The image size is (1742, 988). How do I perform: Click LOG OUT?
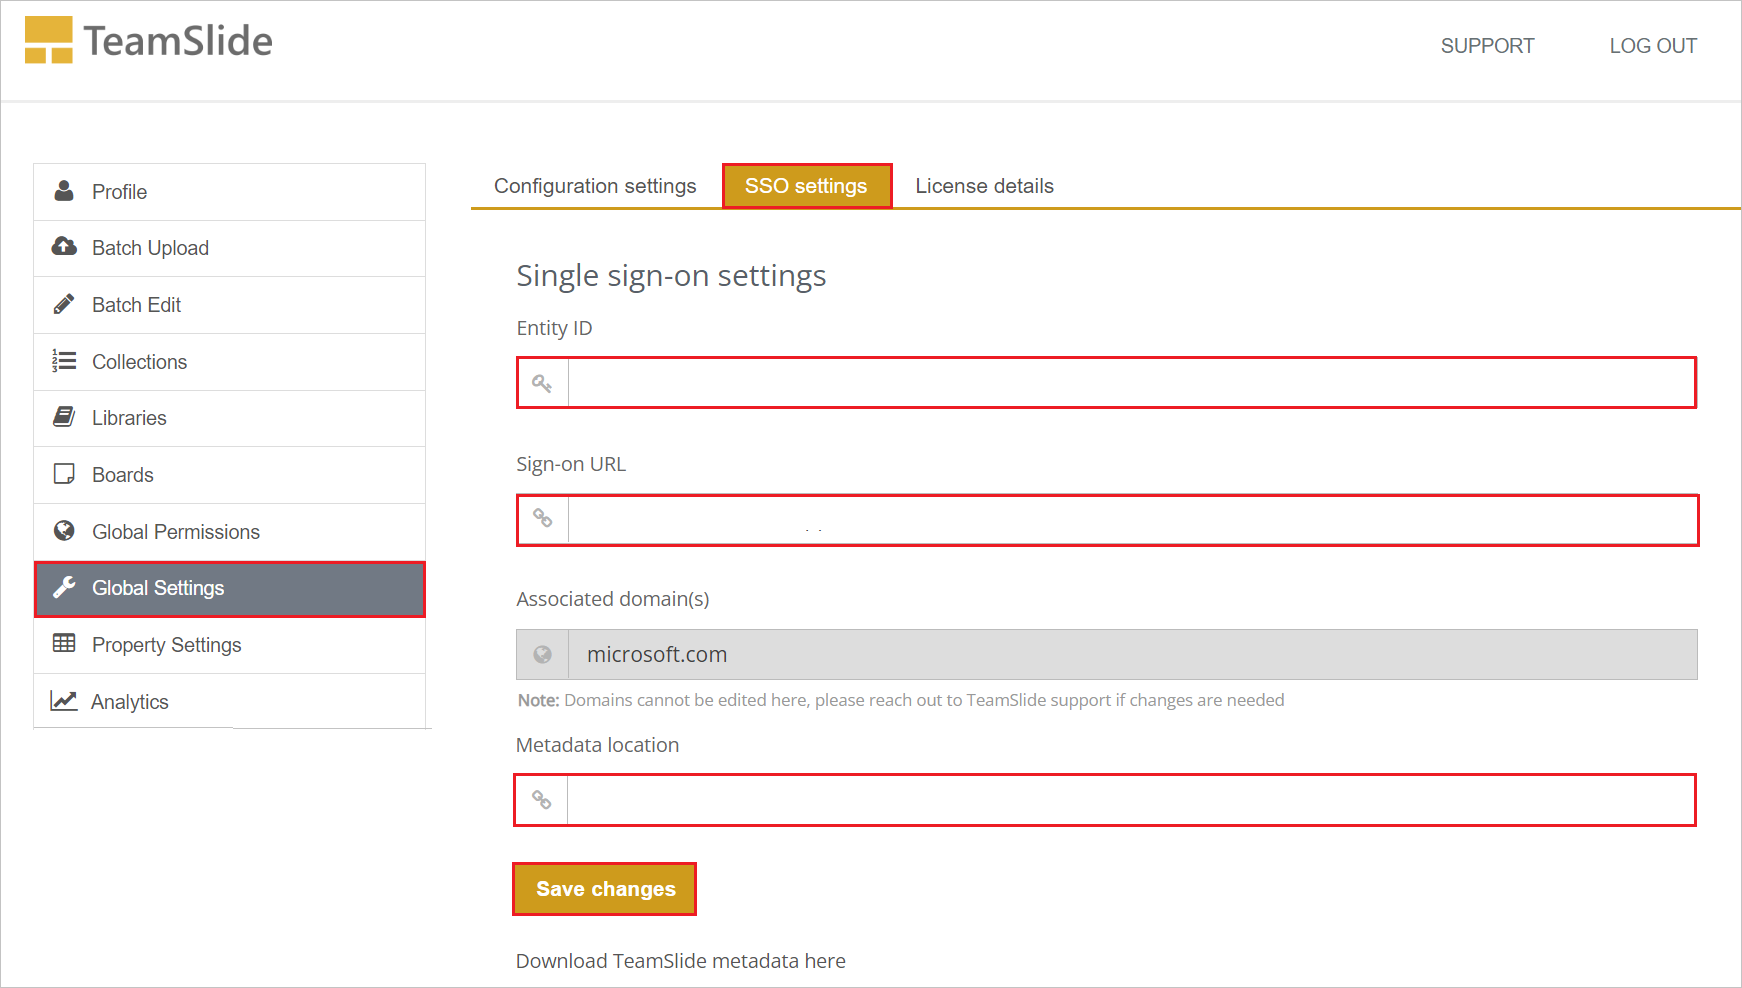pyautogui.click(x=1653, y=45)
